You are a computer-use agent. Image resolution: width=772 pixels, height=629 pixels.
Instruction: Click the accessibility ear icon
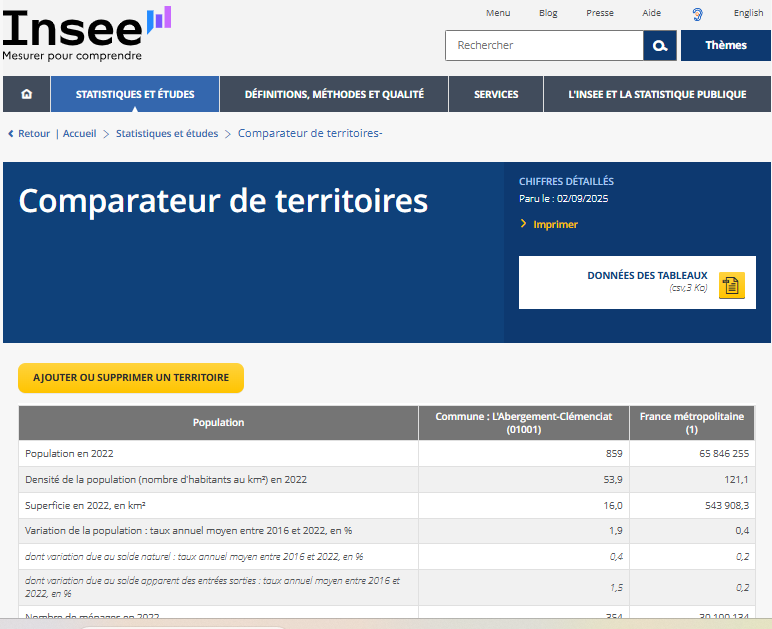[697, 14]
